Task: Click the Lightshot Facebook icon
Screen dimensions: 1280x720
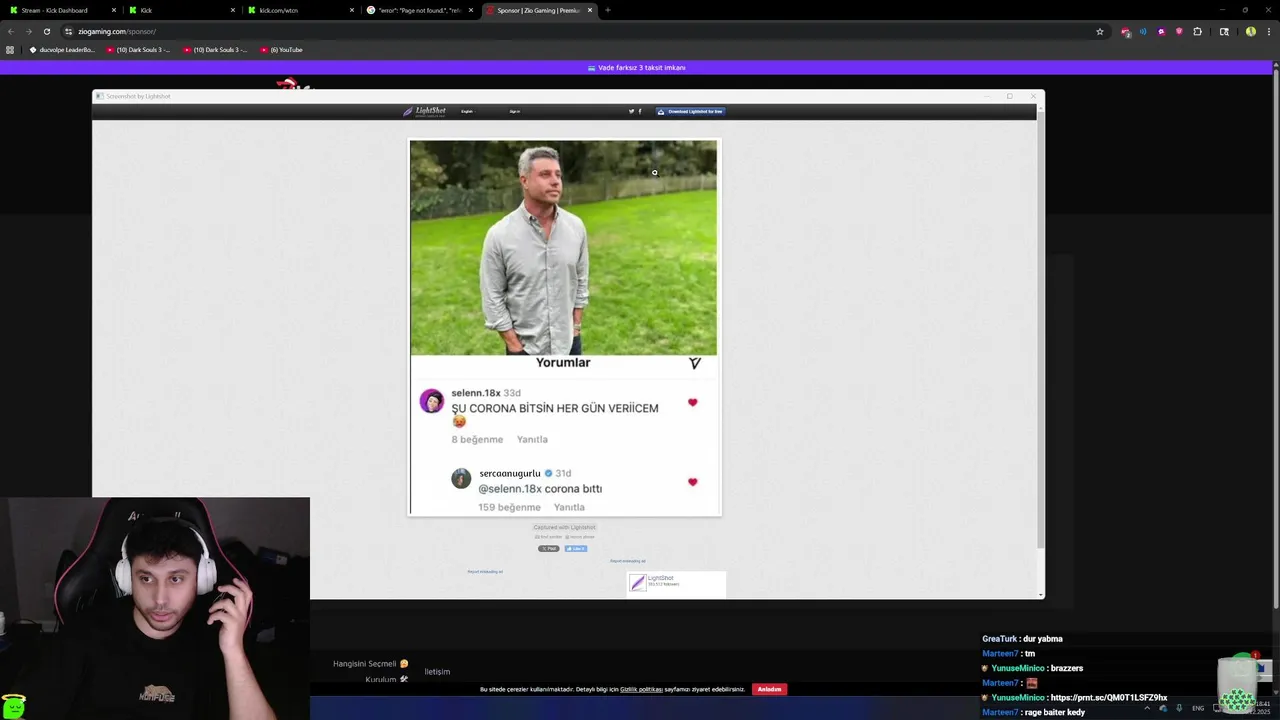Action: [640, 111]
